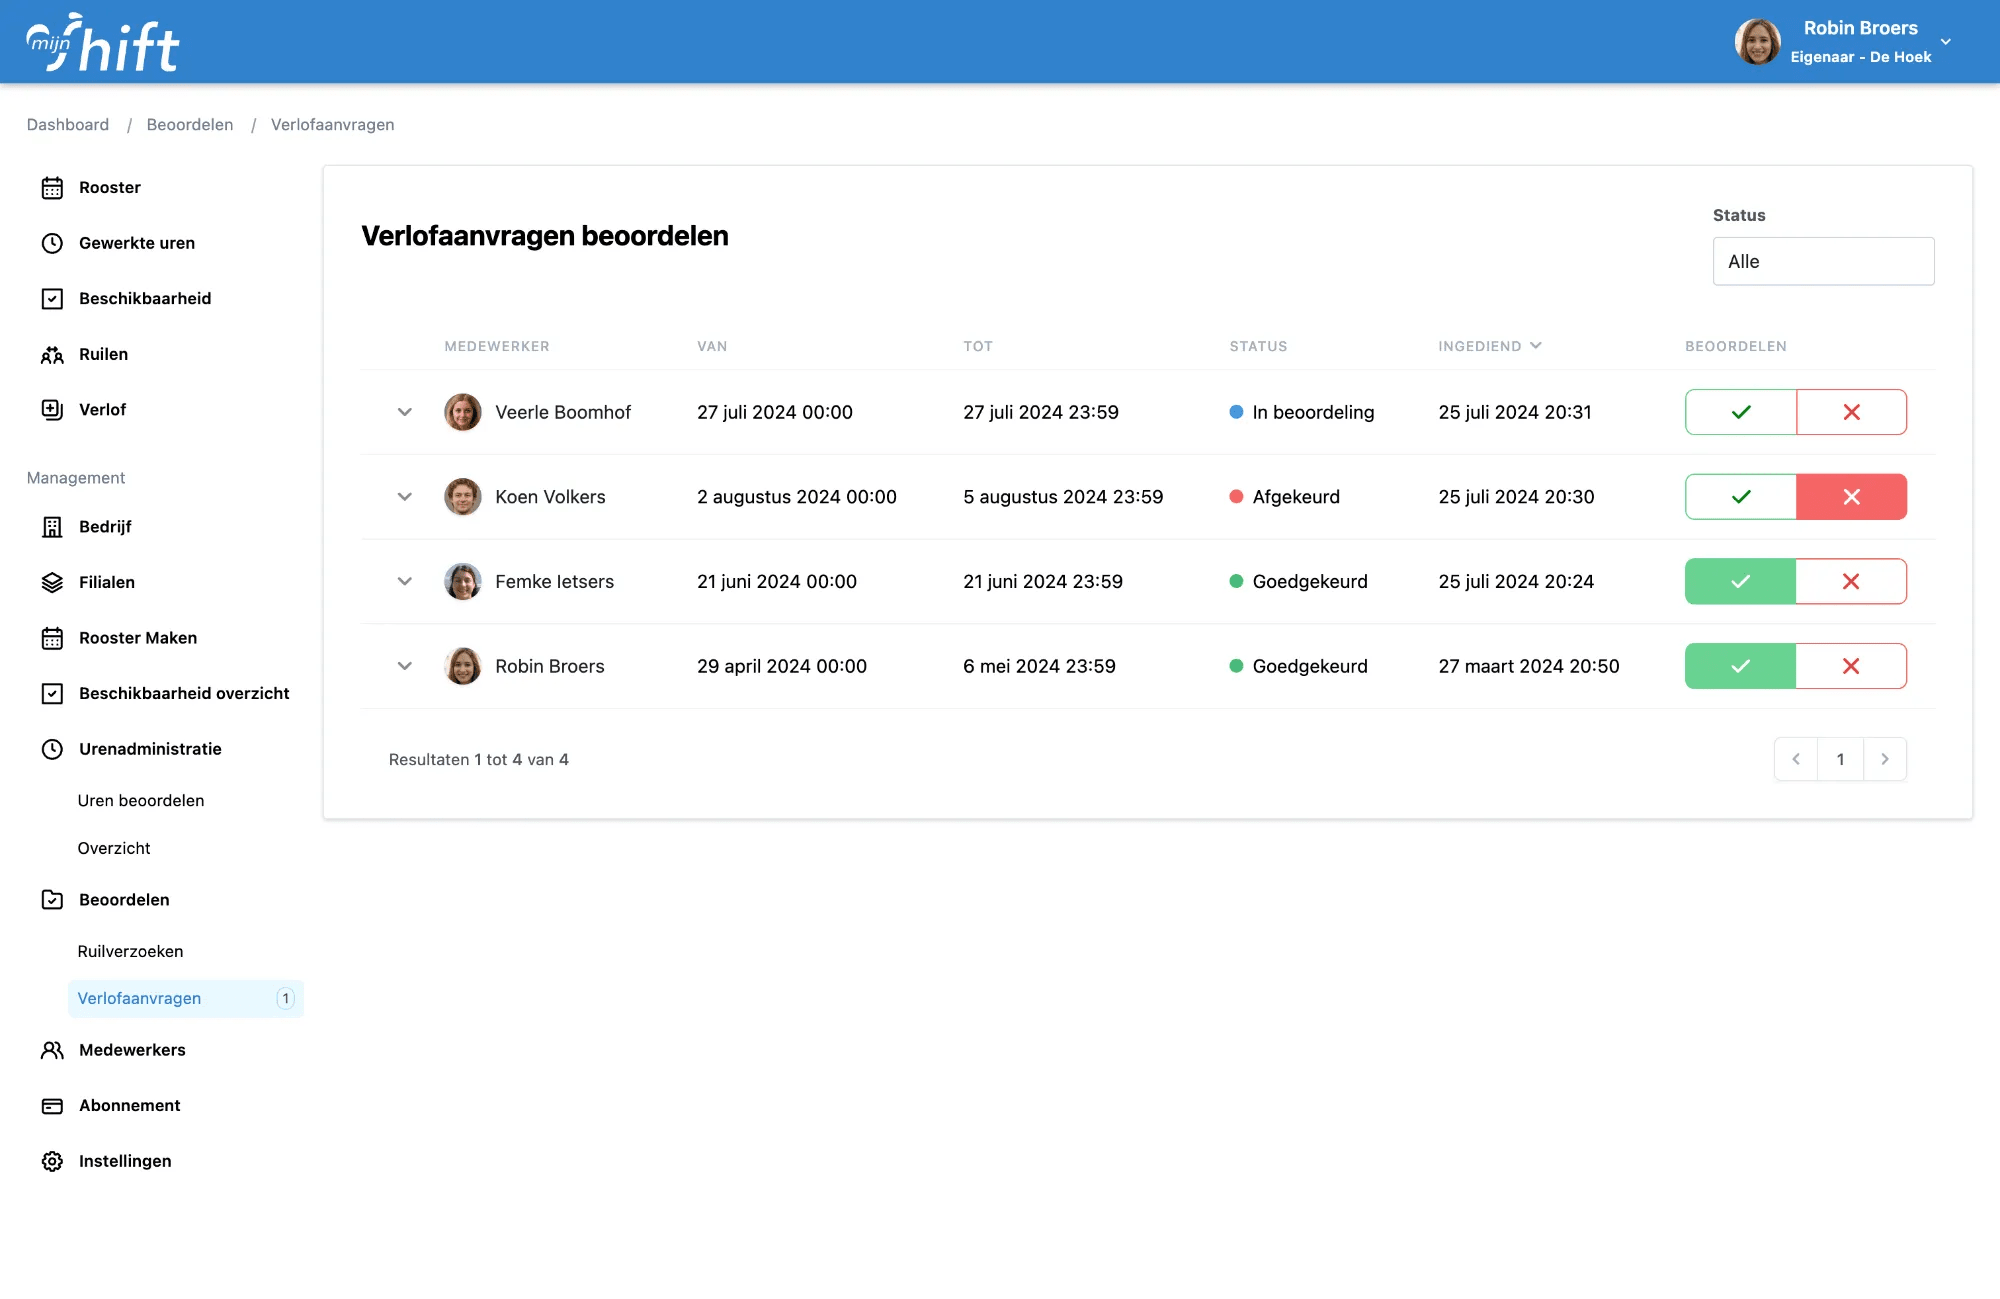Reject Robin Broers' leave request
Image resolution: width=2000 pixels, height=1299 pixels.
pyautogui.click(x=1852, y=666)
